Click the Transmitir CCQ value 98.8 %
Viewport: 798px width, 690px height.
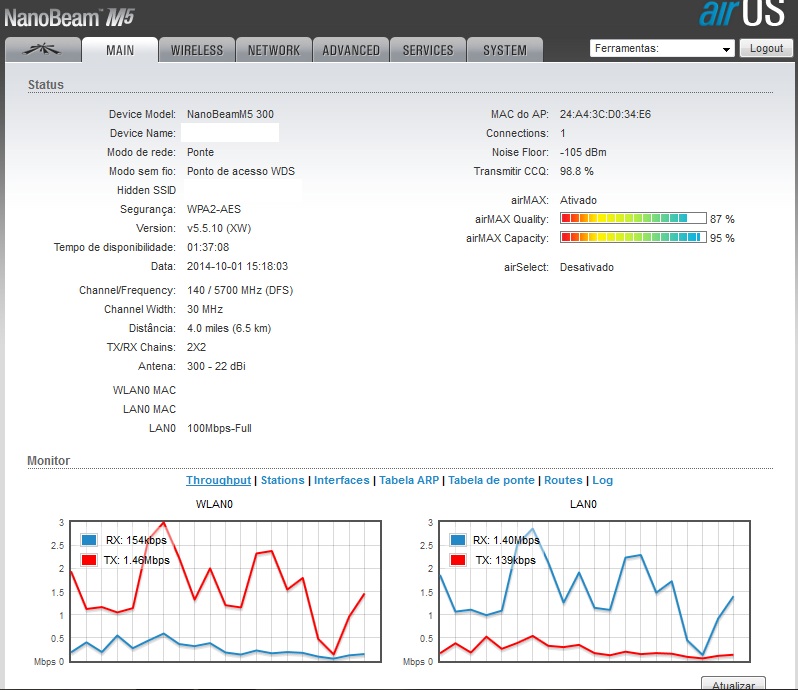577,171
